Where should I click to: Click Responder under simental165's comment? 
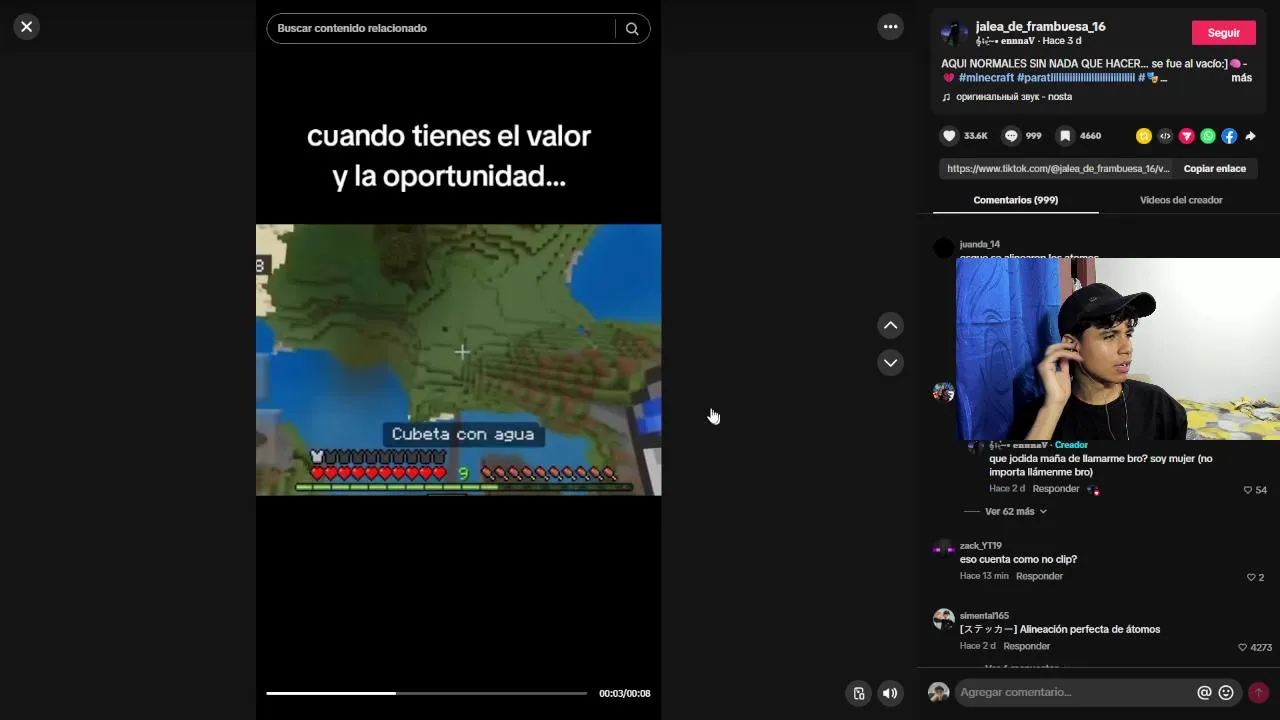pyautogui.click(x=1026, y=646)
